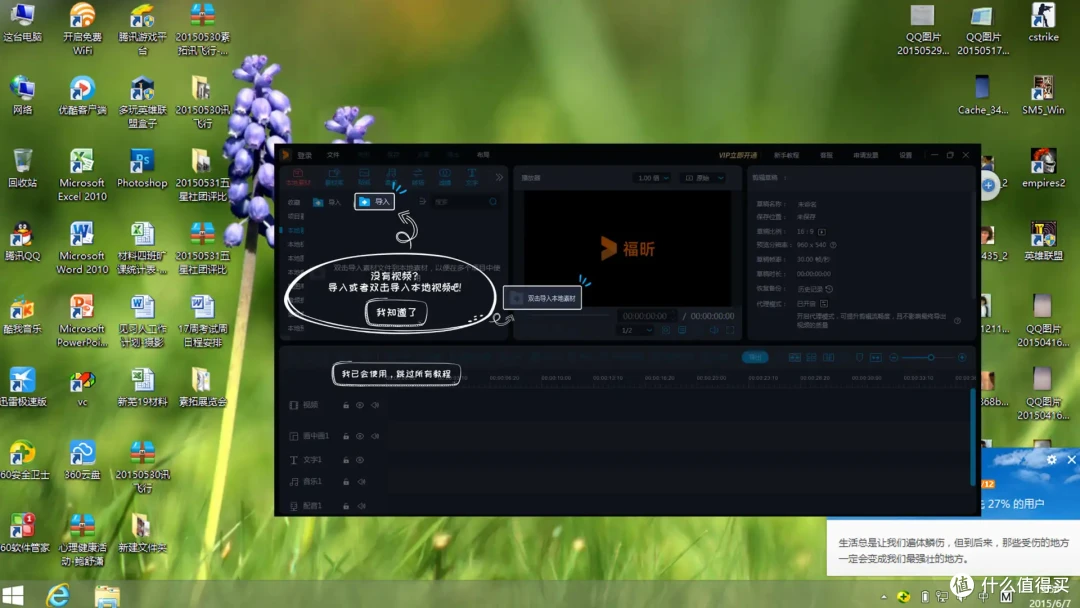This screenshot has height=608, width=1080.
Task: Click 双击导入本地素材 import area
Action: click(543, 298)
